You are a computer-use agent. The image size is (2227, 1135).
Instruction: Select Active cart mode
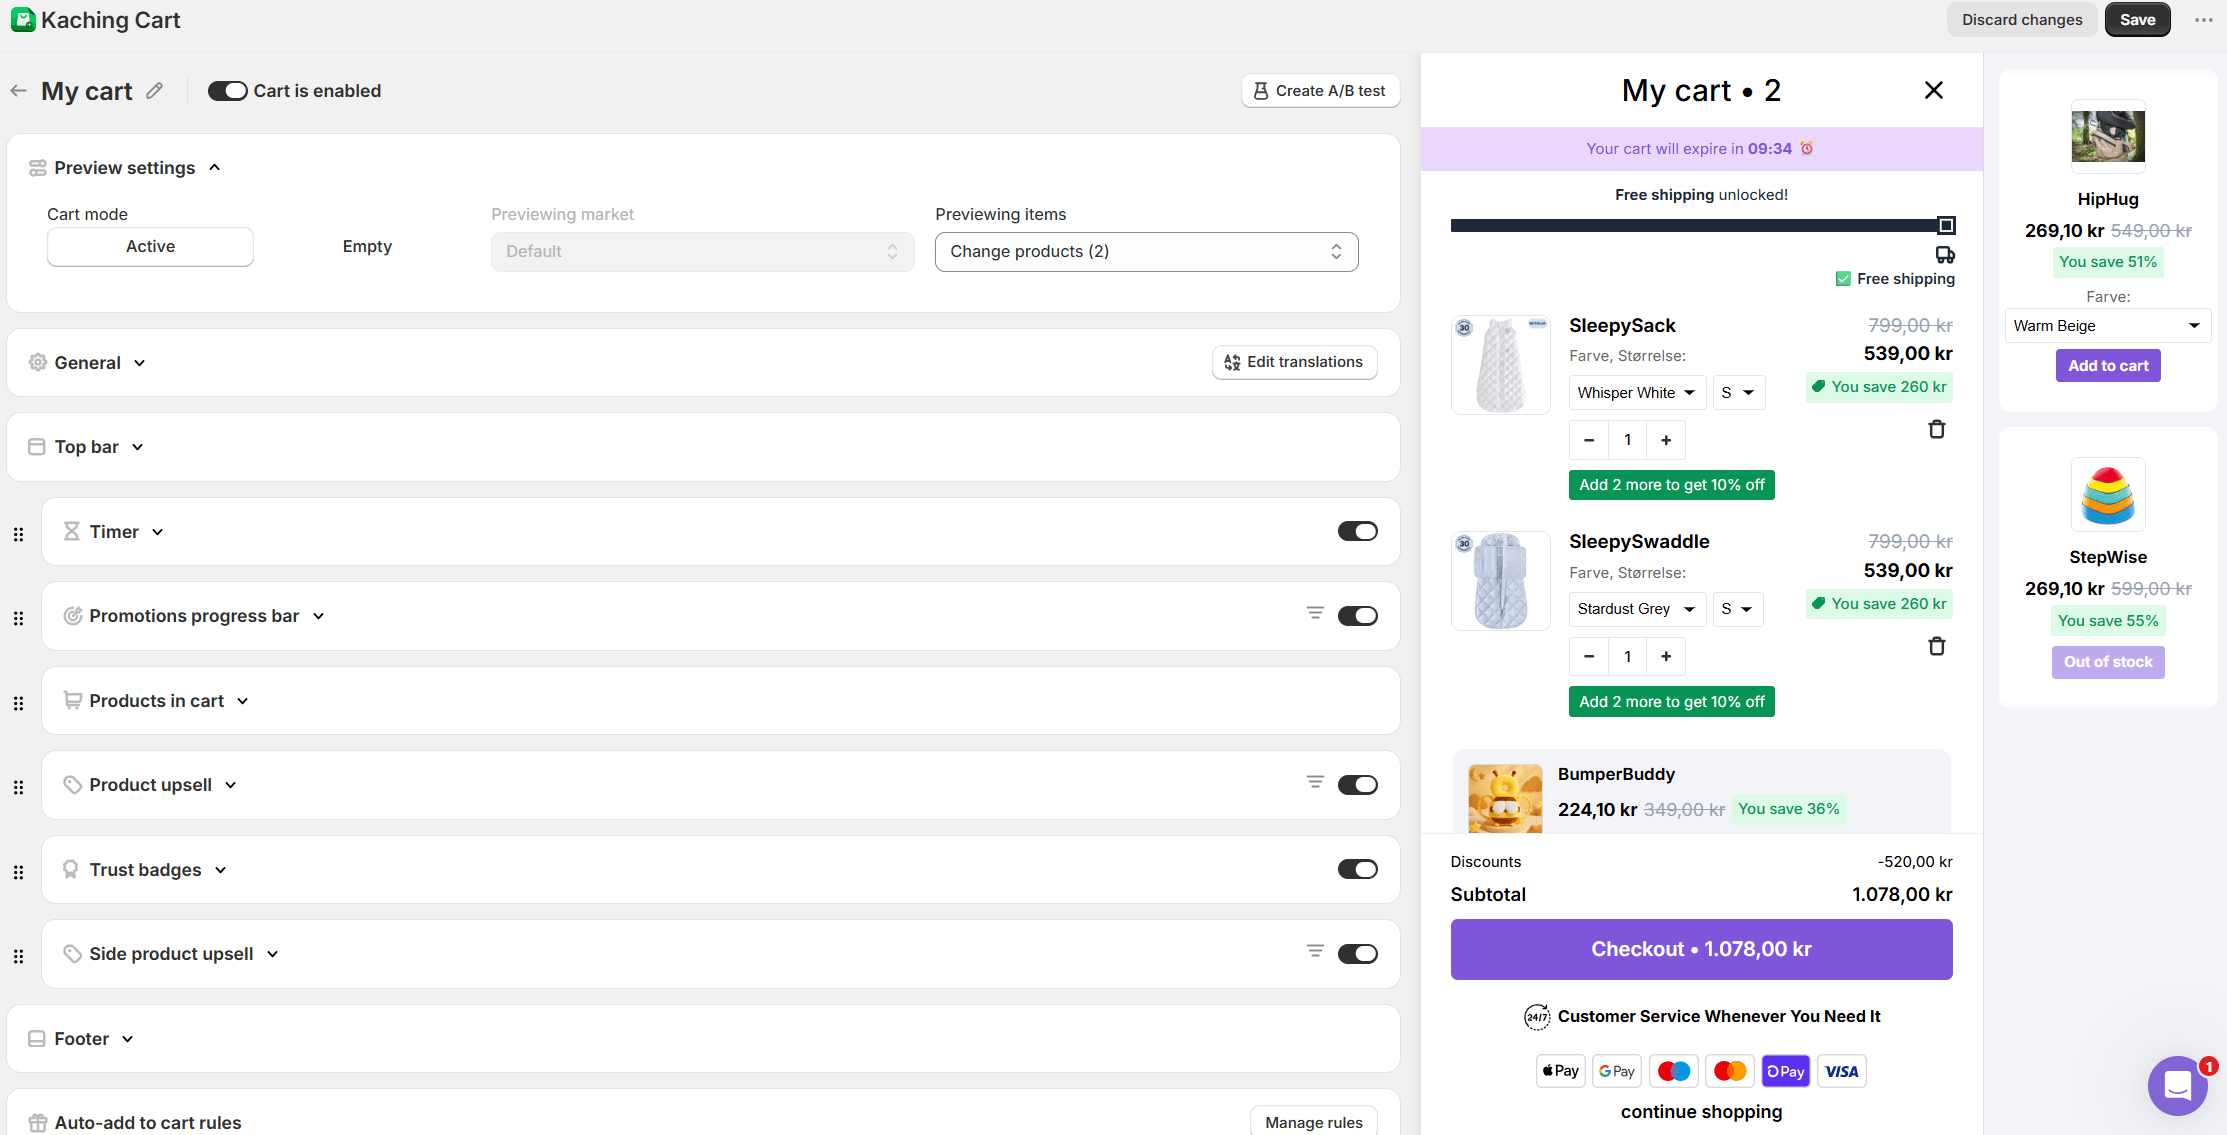pyautogui.click(x=150, y=247)
